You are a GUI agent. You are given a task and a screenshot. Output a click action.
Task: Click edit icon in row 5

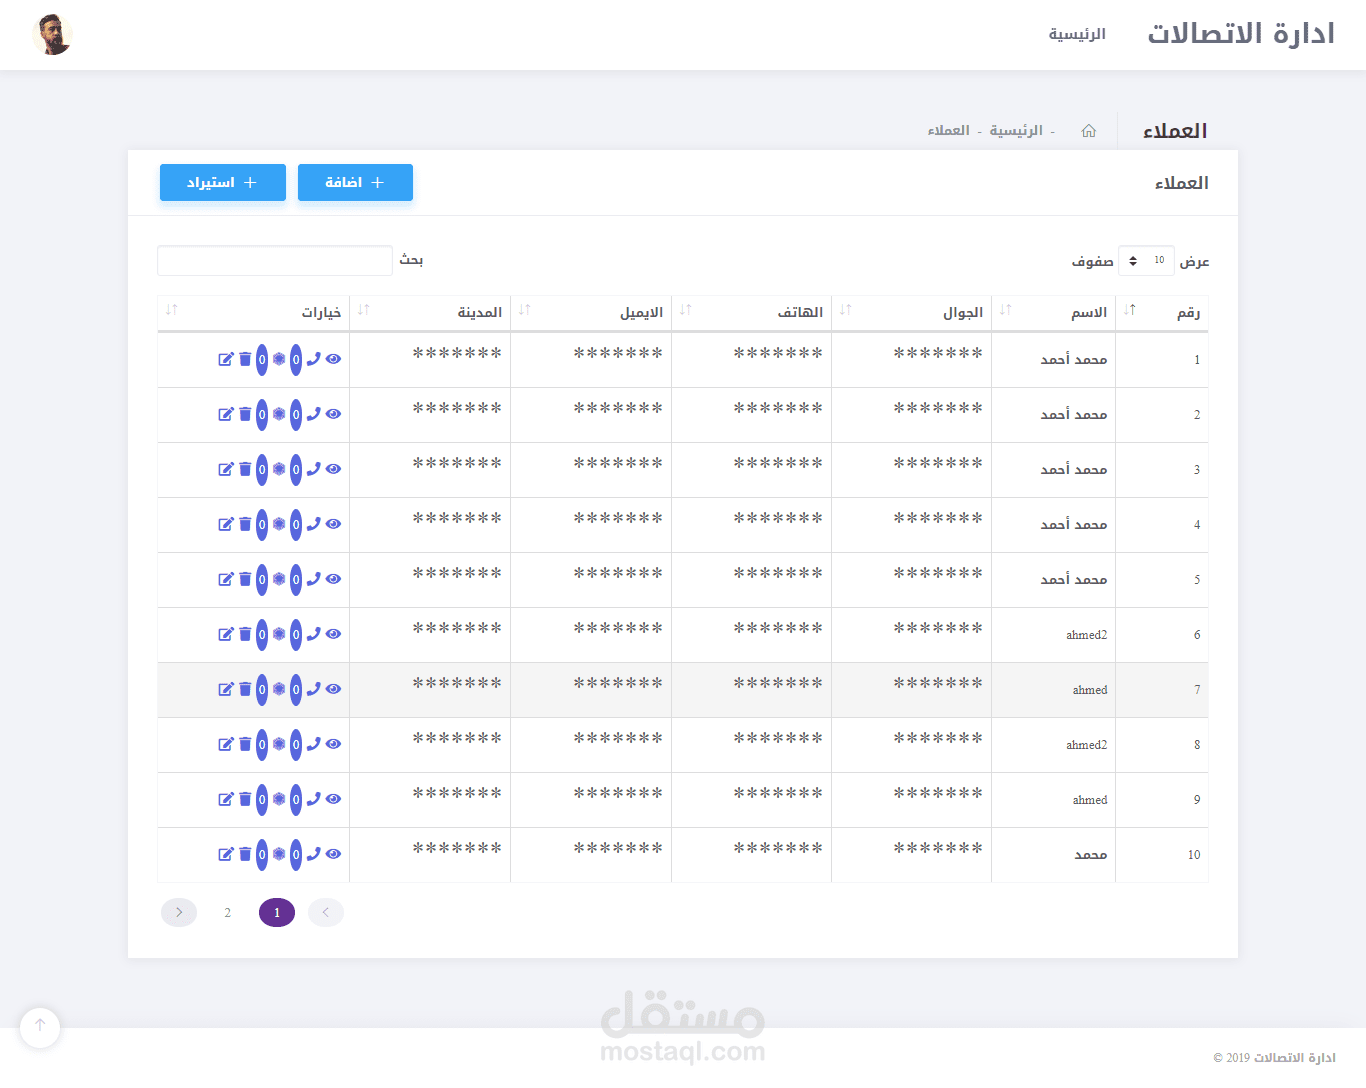[226, 579]
